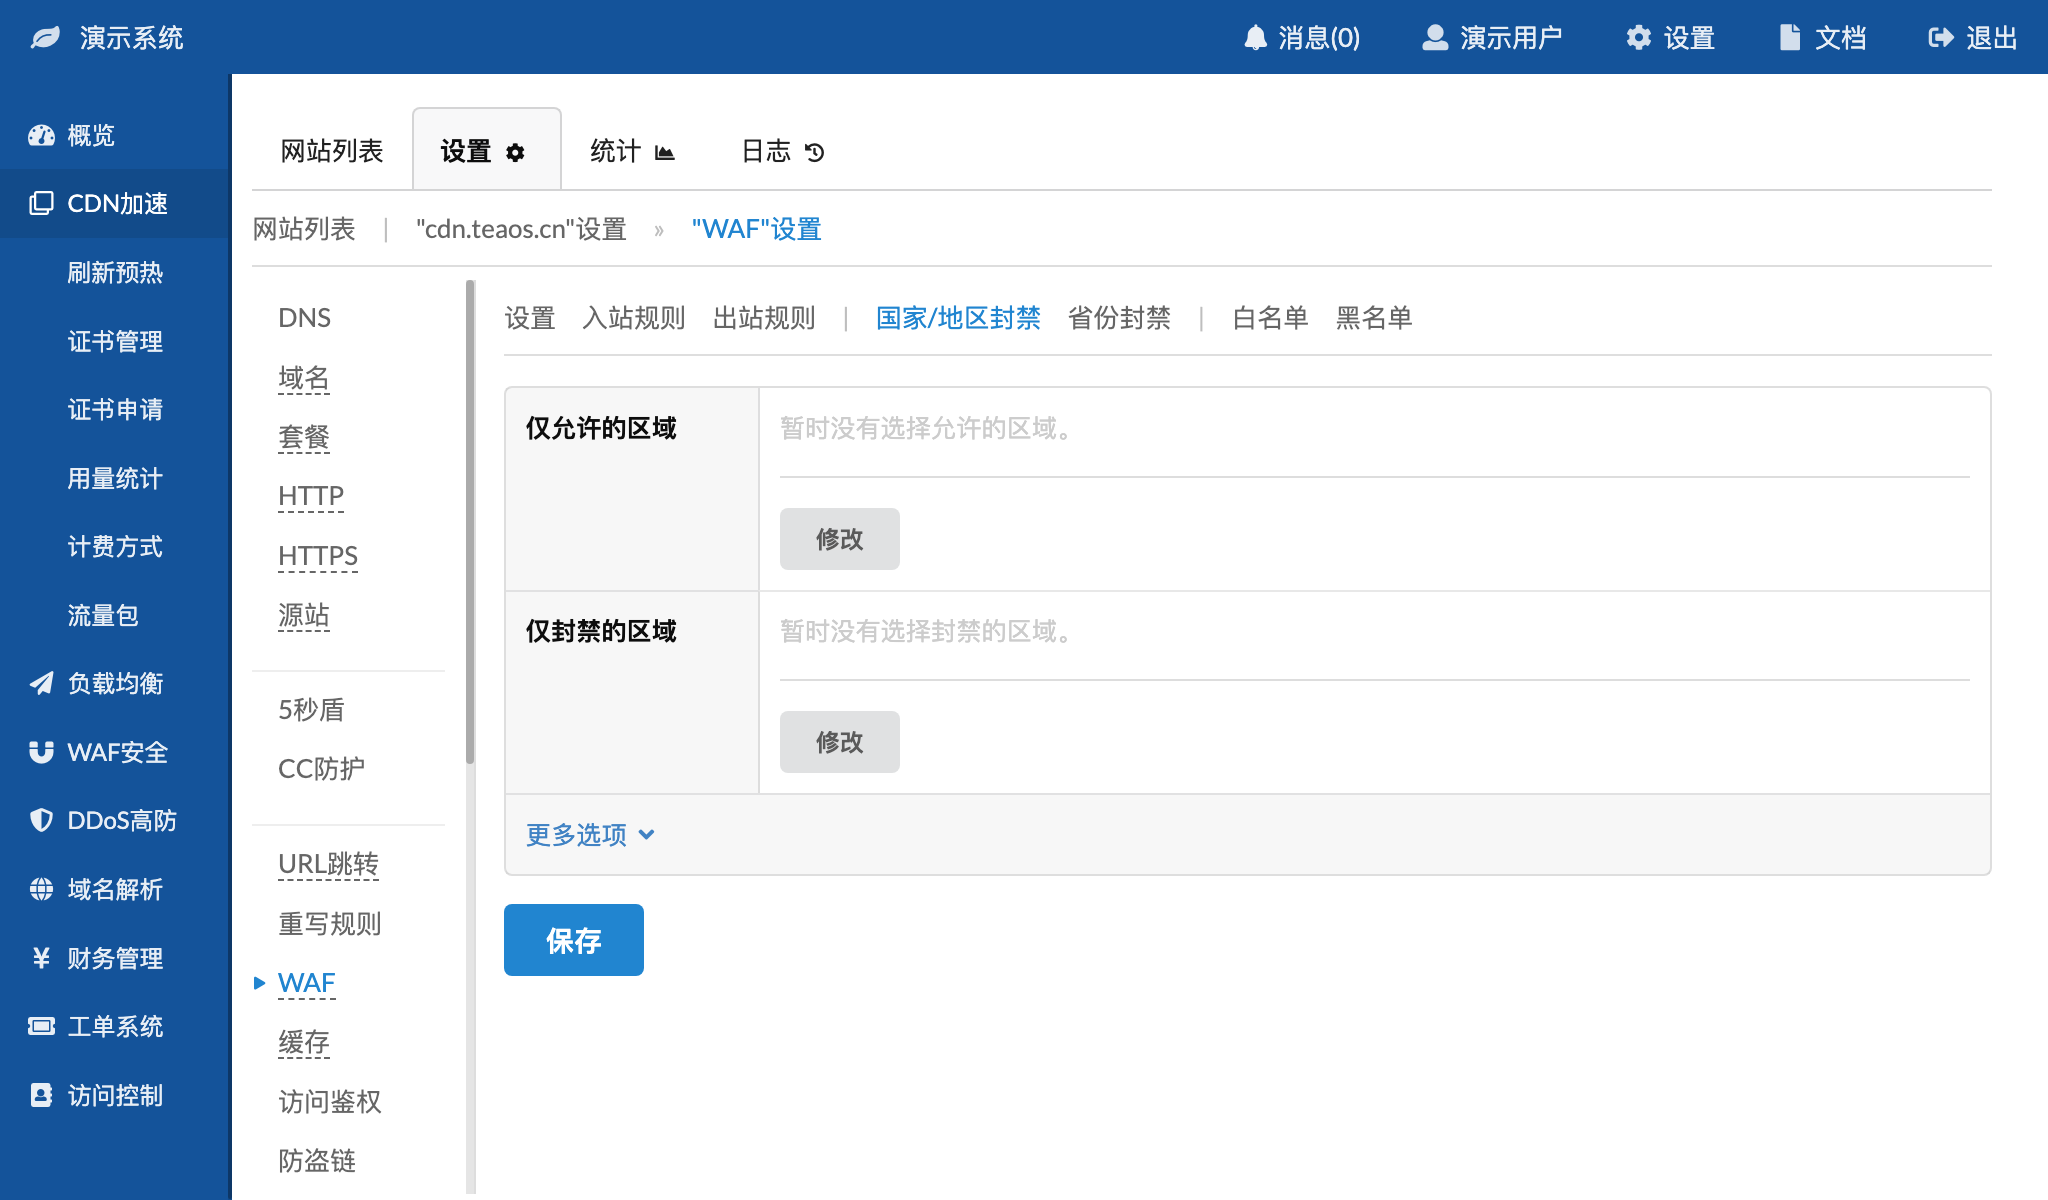Open the notifications bell icon
This screenshot has height=1200, width=2048.
(x=1255, y=38)
